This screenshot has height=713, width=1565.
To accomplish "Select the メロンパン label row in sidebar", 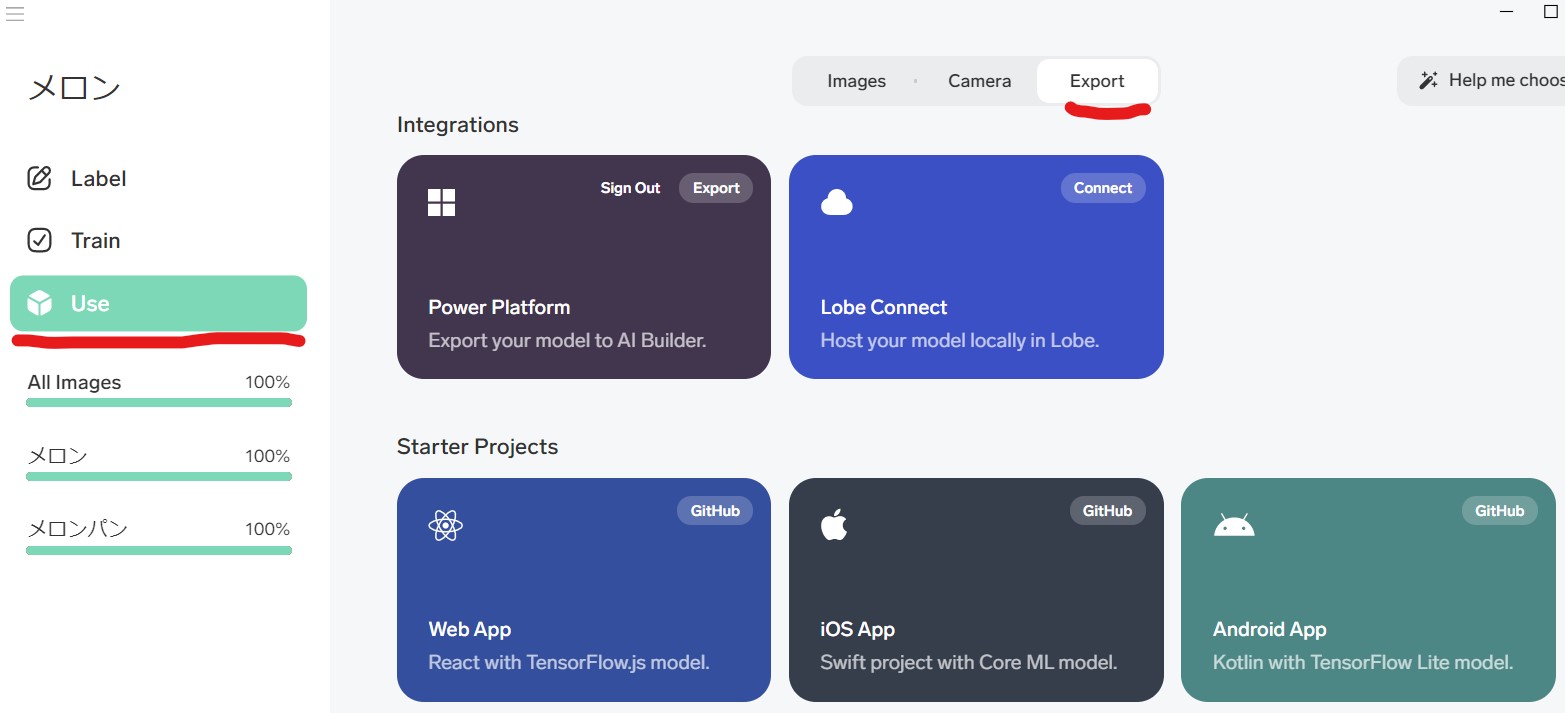I will tap(159, 536).
